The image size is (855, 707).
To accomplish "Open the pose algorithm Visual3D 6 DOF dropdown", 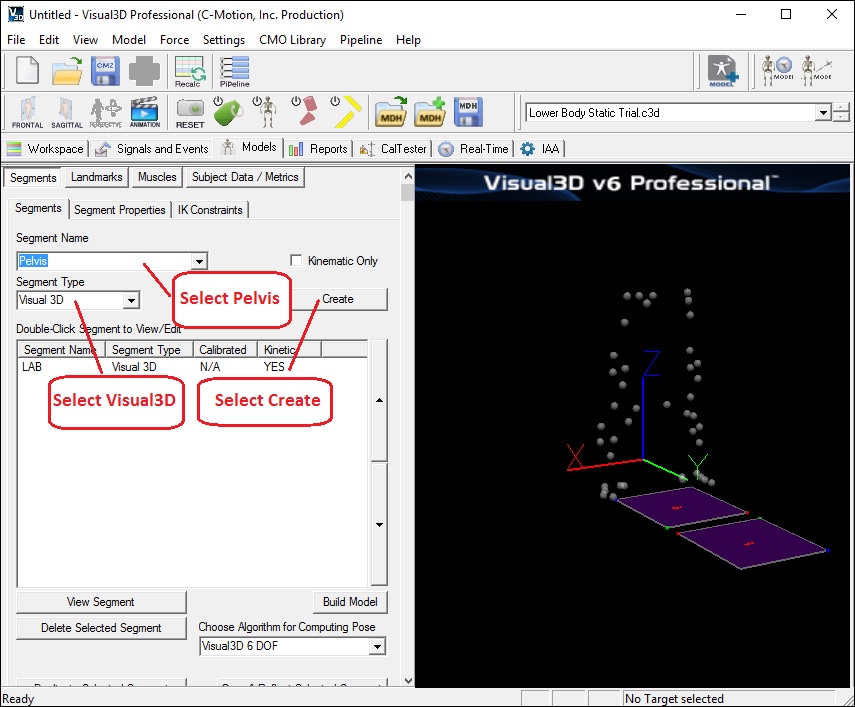I will pos(377,647).
